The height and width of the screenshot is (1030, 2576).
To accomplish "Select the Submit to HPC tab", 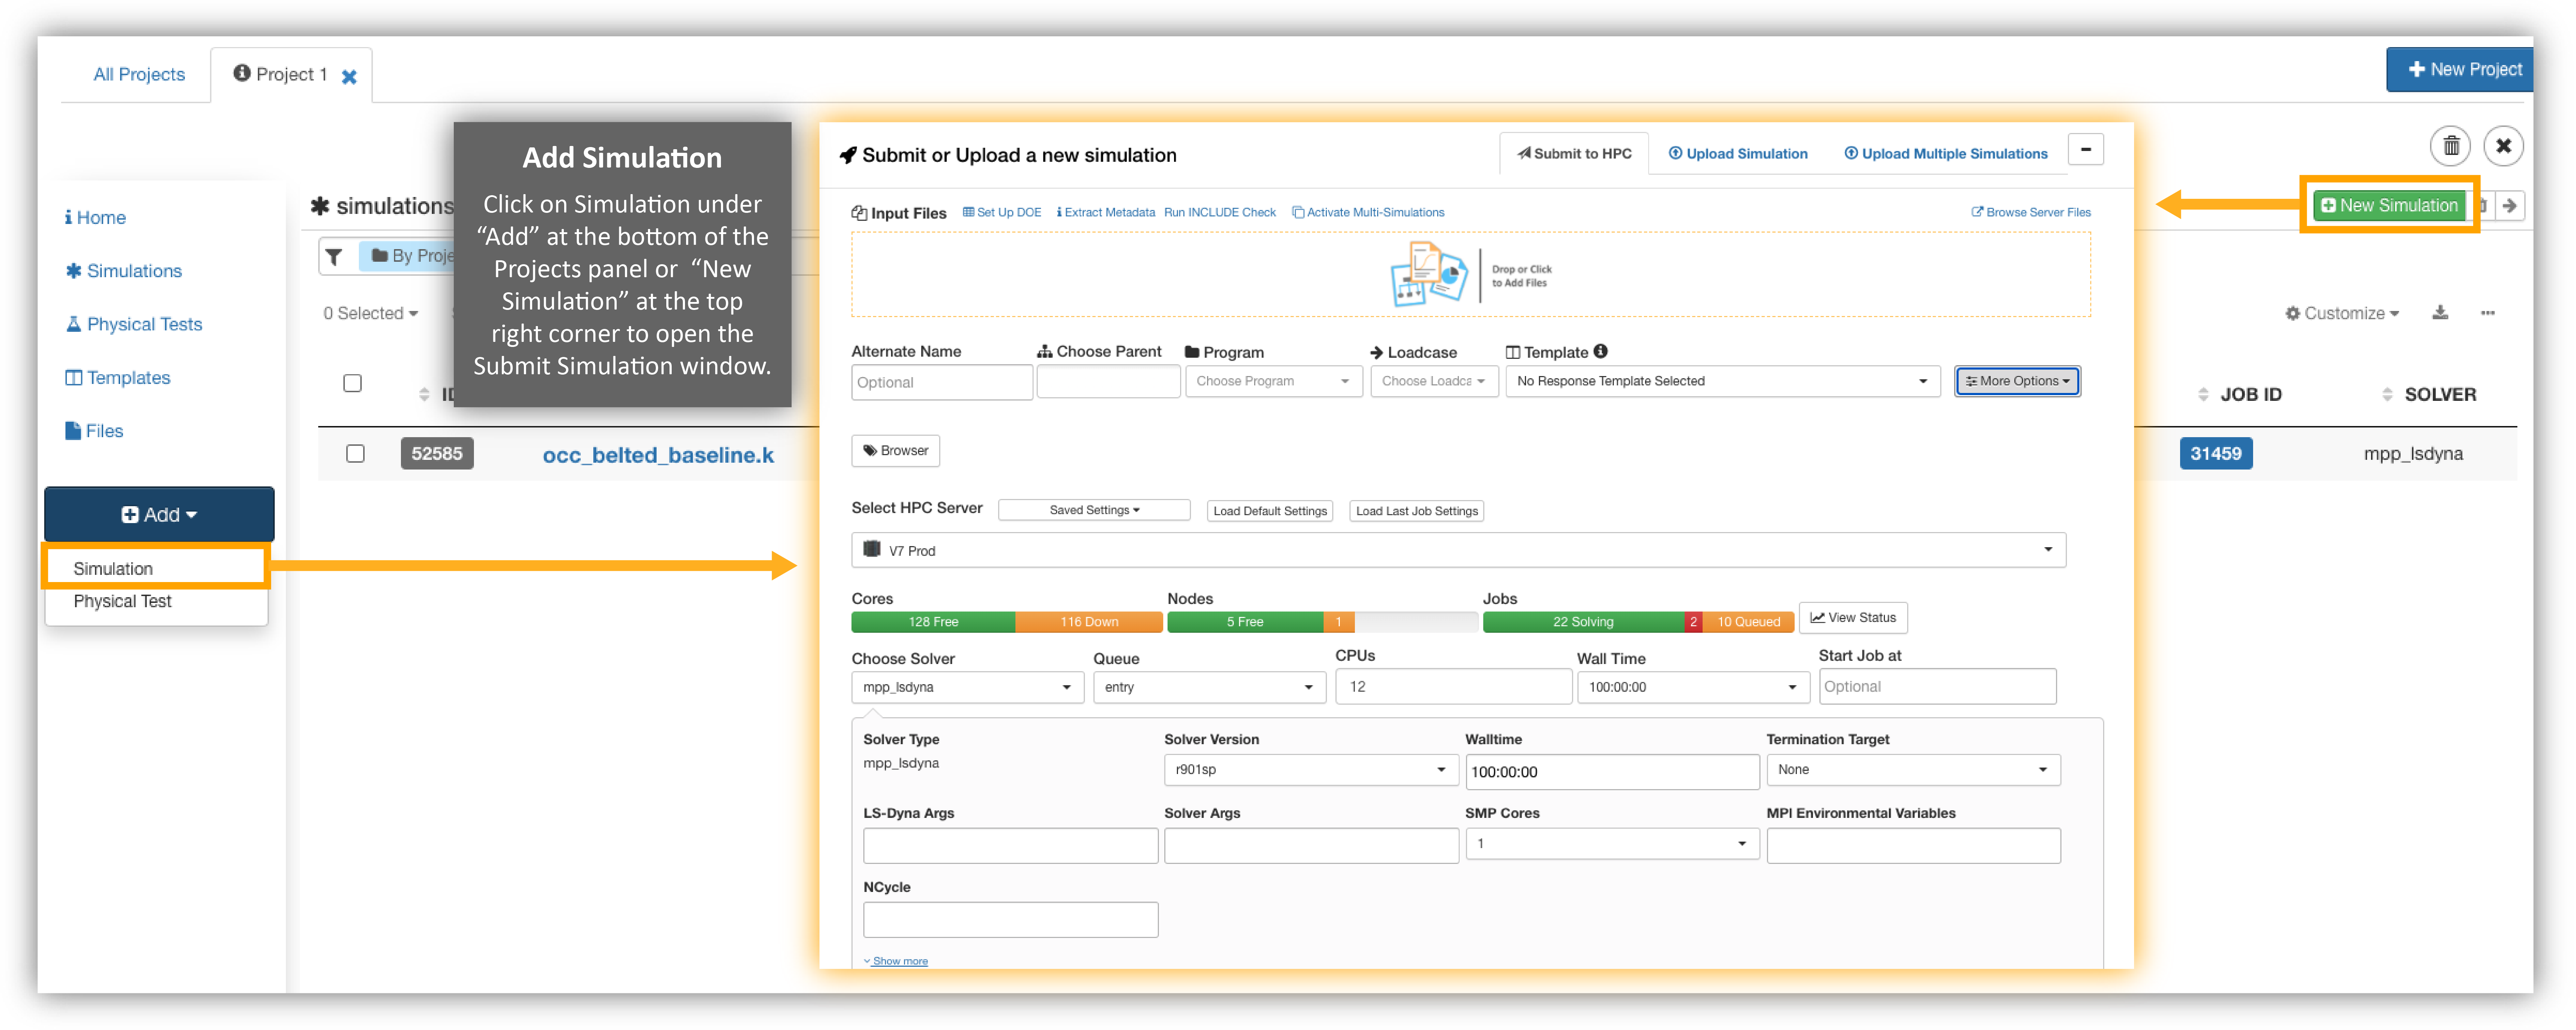I will tap(1573, 153).
